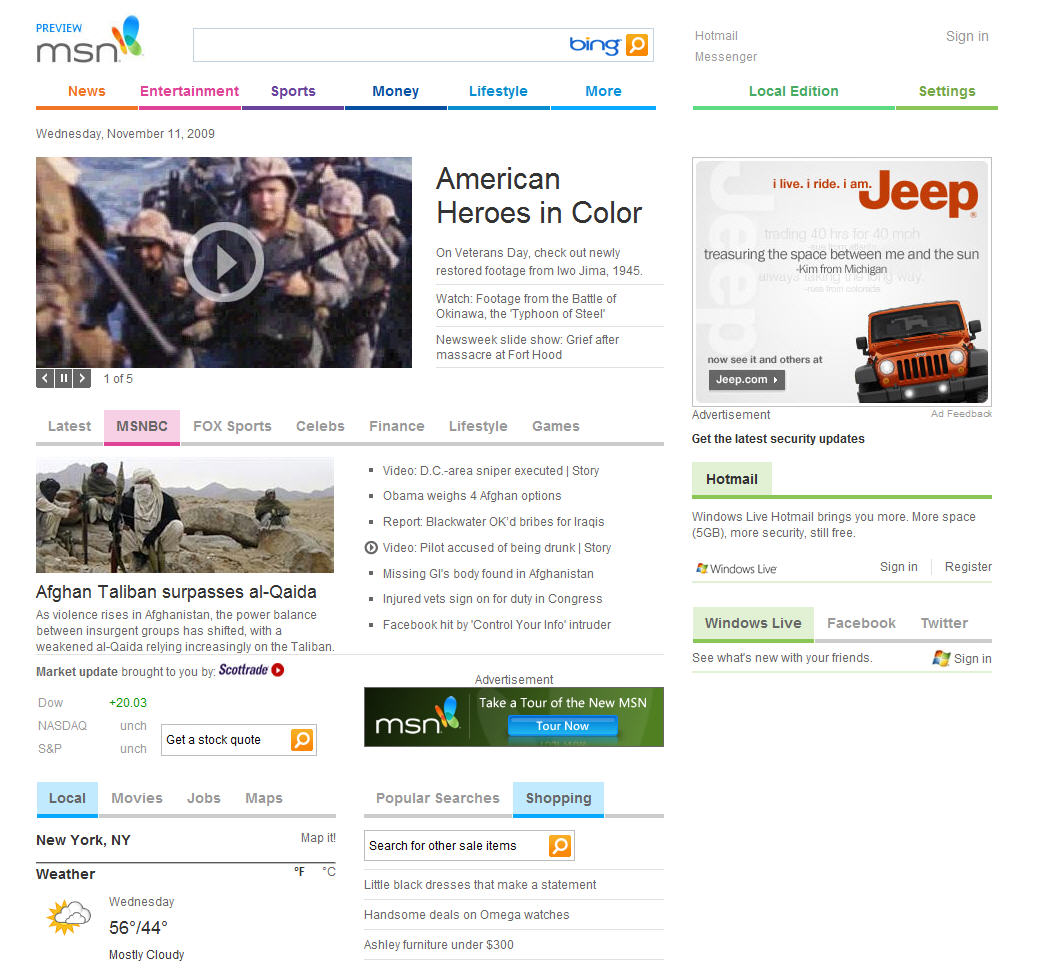Viewport: 1055px width, 968px height.
Task: Select the Celebs tab
Action: 320,426
